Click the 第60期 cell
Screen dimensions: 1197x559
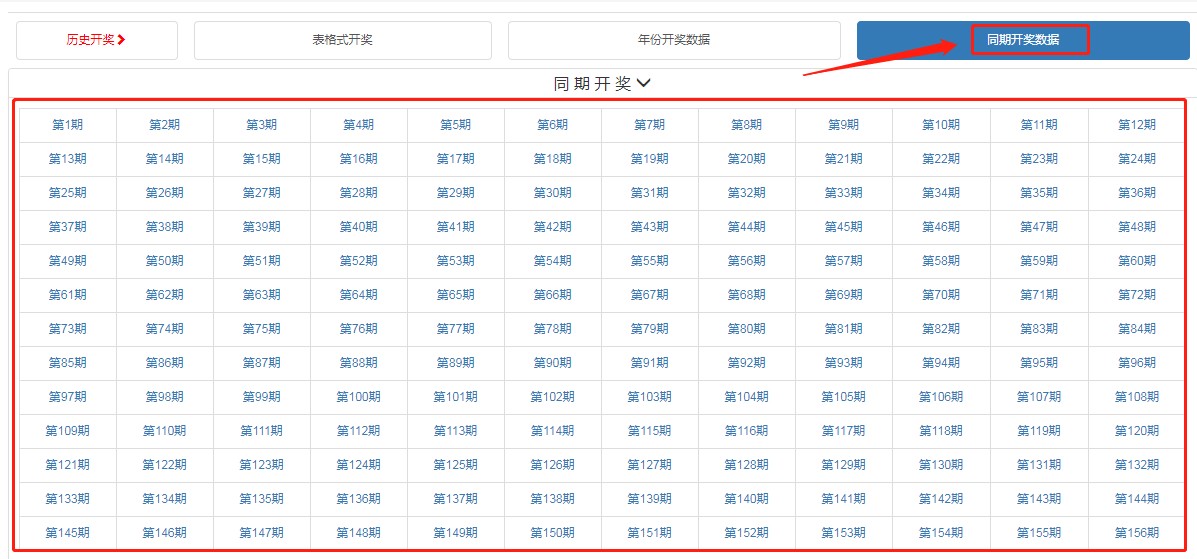[1137, 261]
